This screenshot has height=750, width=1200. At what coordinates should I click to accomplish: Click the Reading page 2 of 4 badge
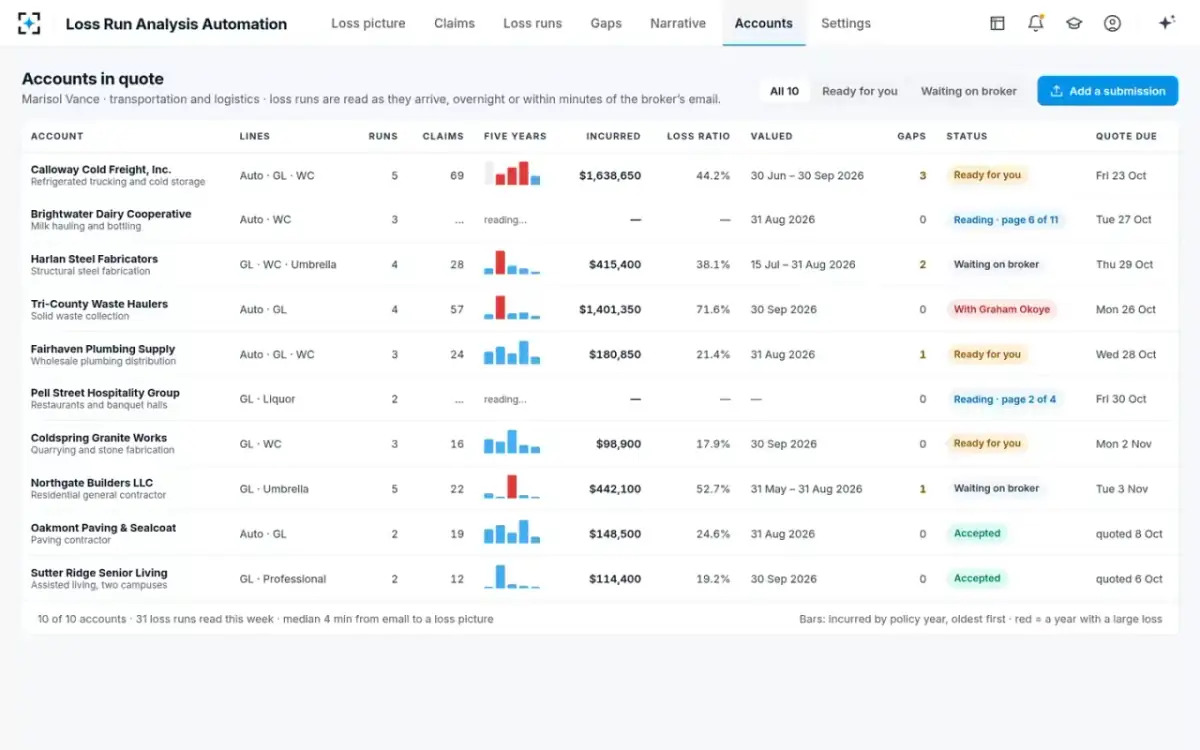coord(1004,399)
